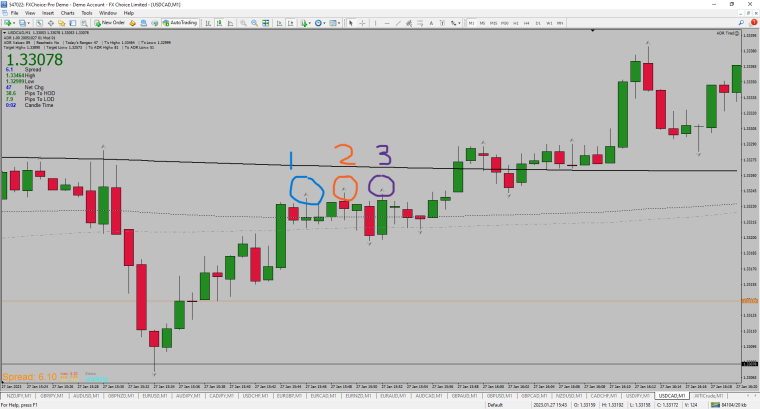Viewport: 760px width, 409px height.
Task: Select the crosshair tool
Action: click(362, 23)
